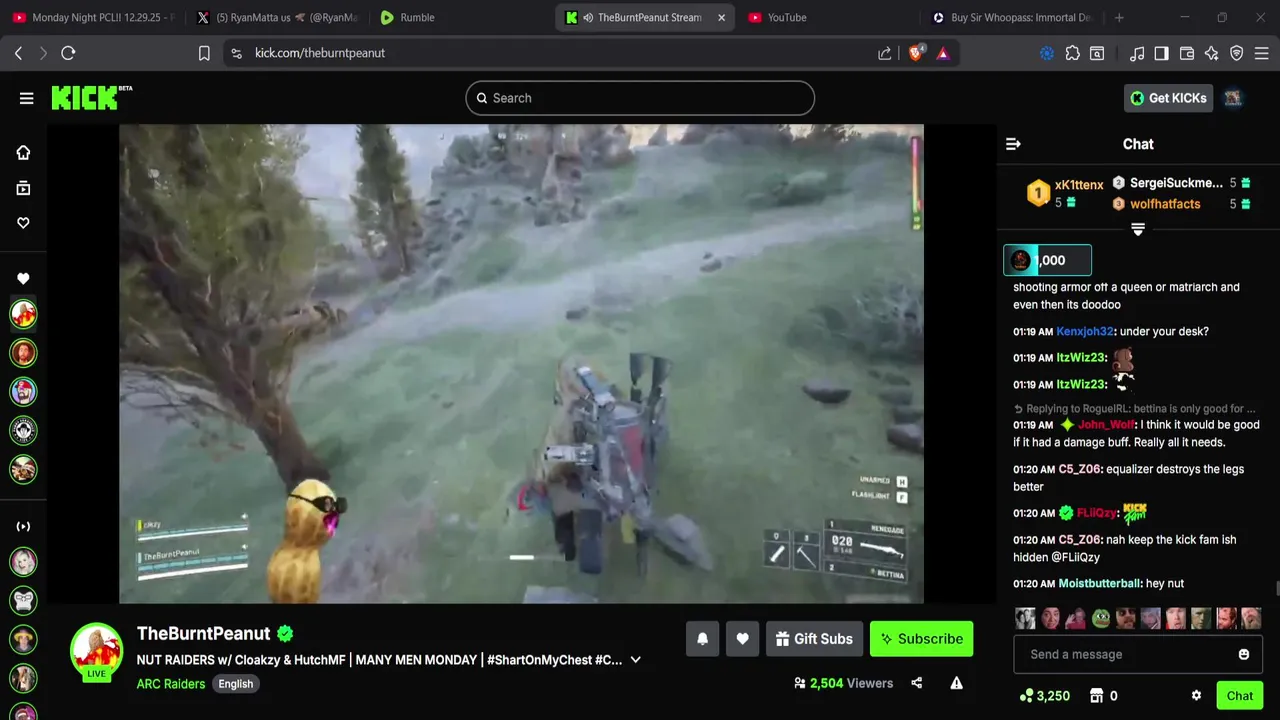Switch to the RyanMatta X tab
The height and width of the screenshot is (720, 1280).
coord(277,17)
